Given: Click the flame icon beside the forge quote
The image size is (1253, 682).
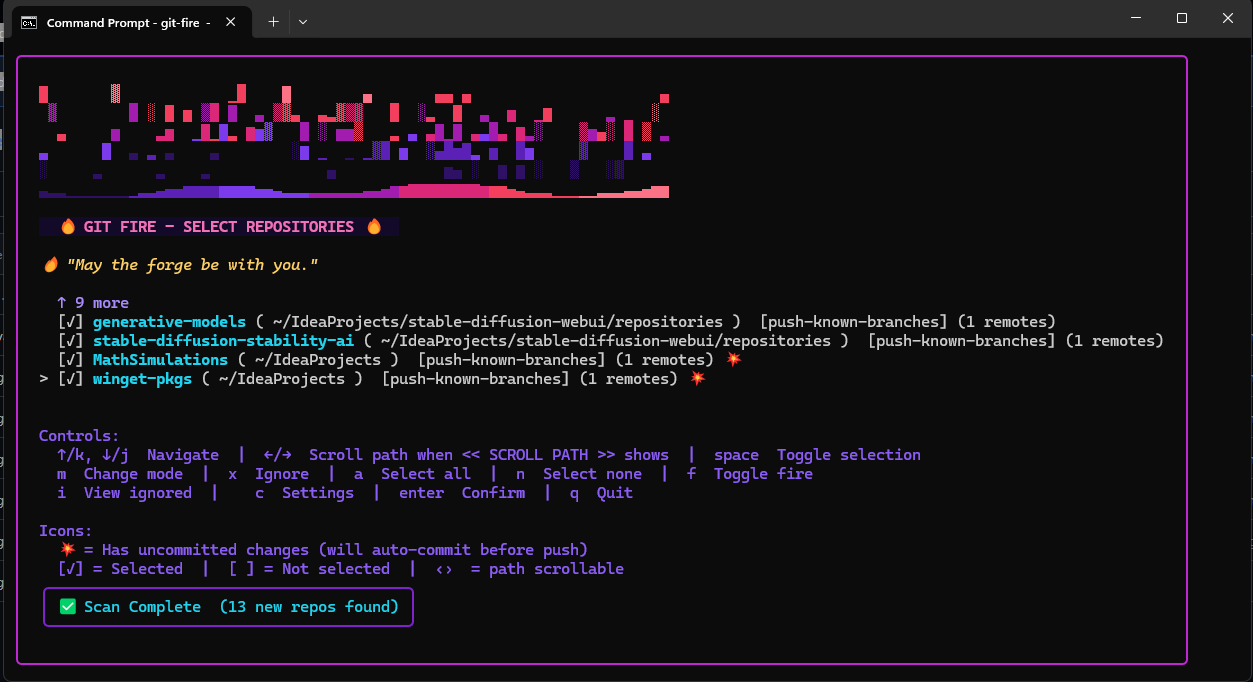Looking at the screenshot, I should pyautogui.click(x=50, y=263).
